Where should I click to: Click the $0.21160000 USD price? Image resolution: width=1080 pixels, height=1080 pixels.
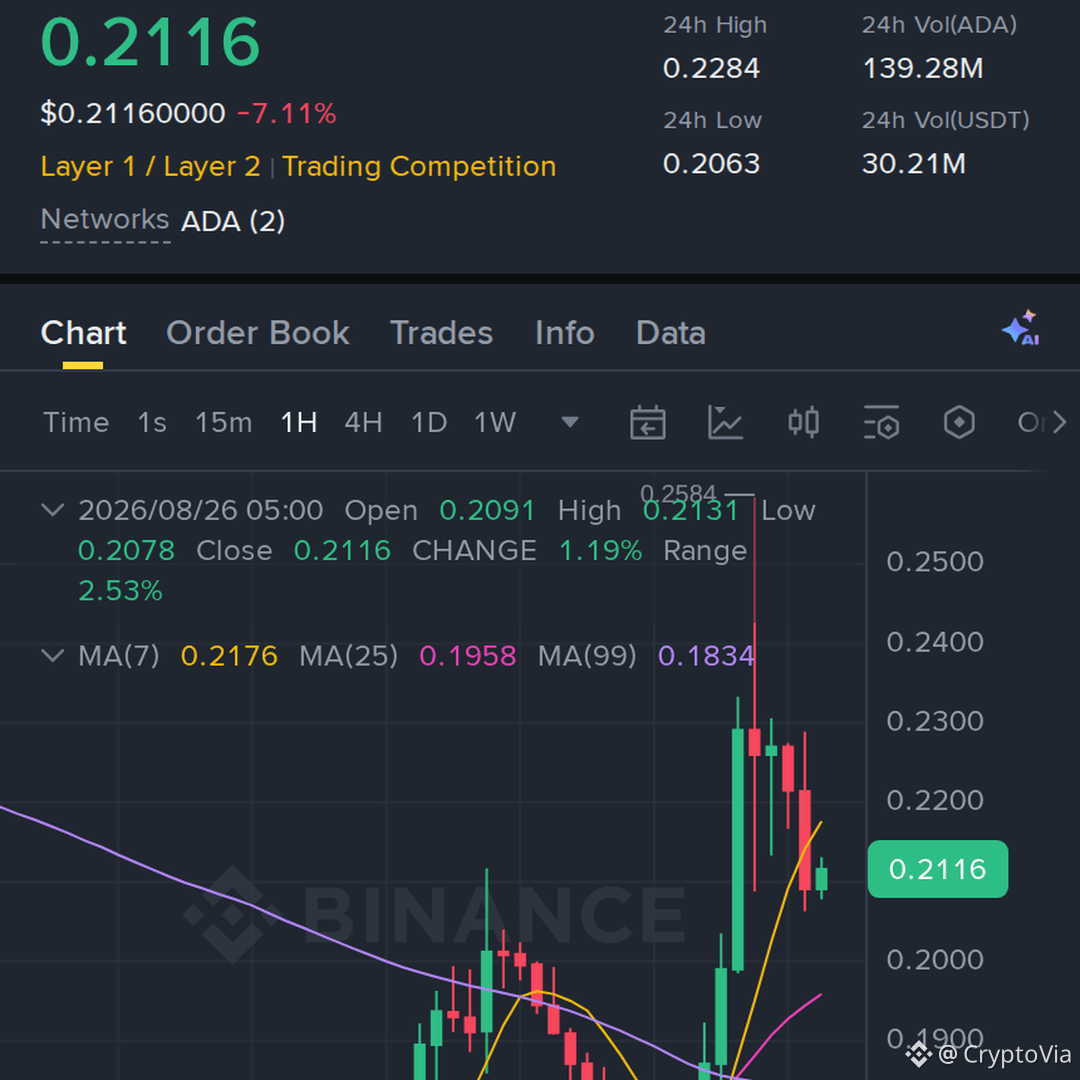(x=133, y=113)
